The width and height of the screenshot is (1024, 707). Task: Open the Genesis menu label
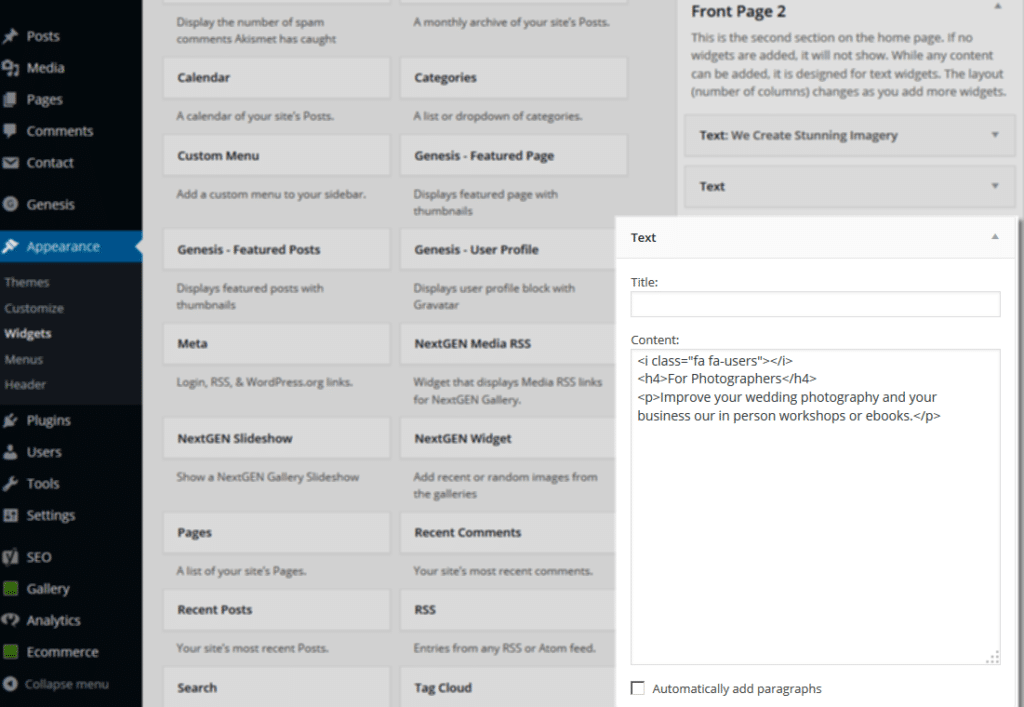point(50,204)
